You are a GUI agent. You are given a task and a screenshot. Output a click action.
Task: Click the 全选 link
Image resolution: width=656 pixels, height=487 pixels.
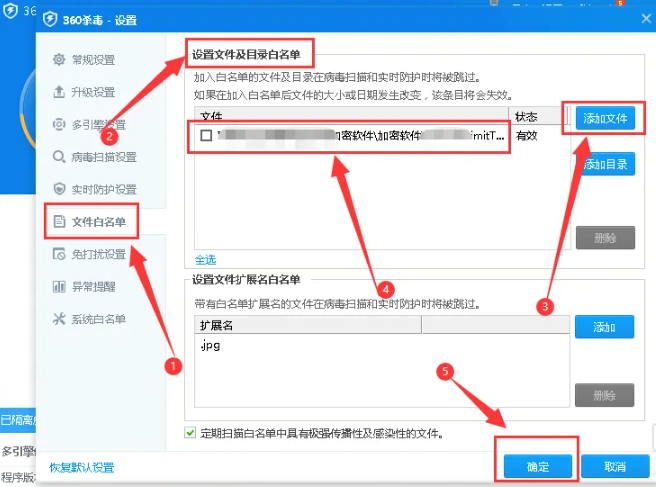click(x=205, y=260)
